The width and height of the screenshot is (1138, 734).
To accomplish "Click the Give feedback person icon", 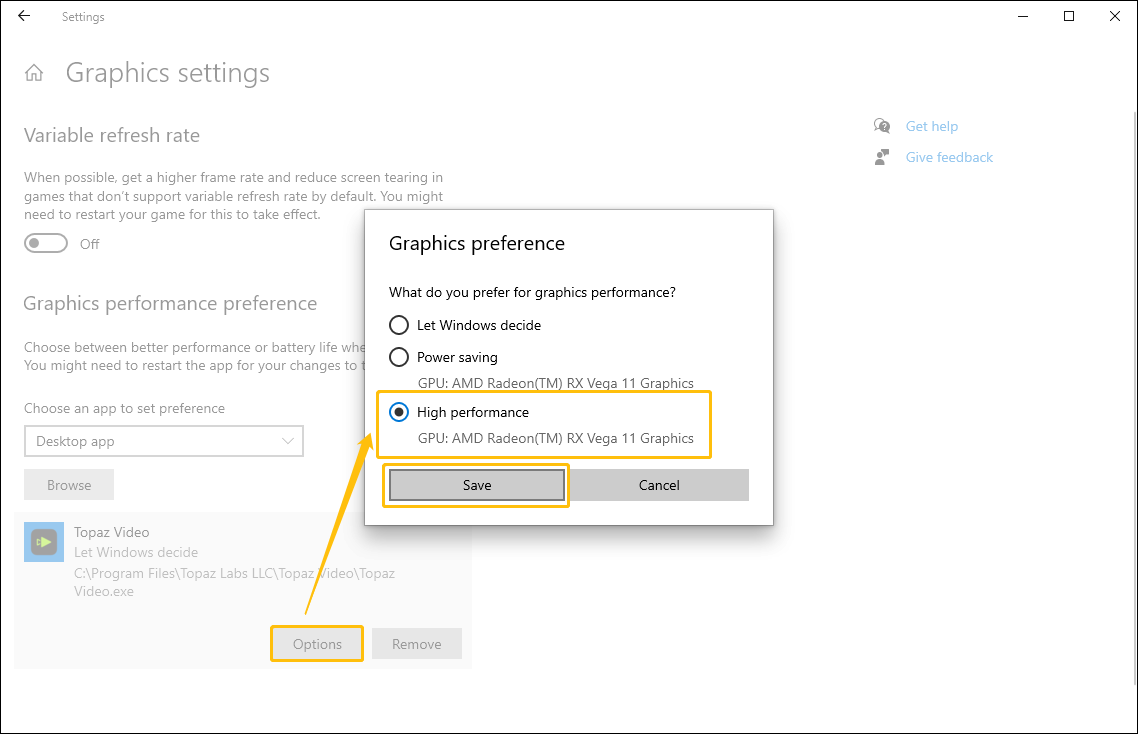I will click(x=881, y=157).
